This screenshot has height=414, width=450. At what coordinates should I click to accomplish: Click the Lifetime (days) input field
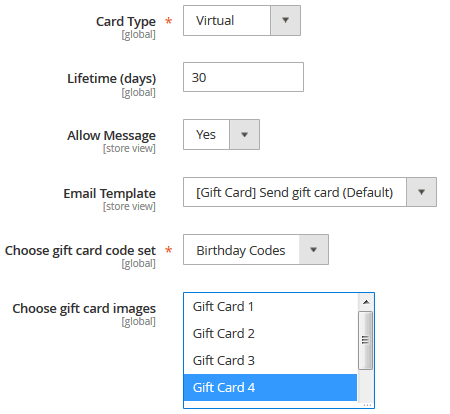click(243, 77)
